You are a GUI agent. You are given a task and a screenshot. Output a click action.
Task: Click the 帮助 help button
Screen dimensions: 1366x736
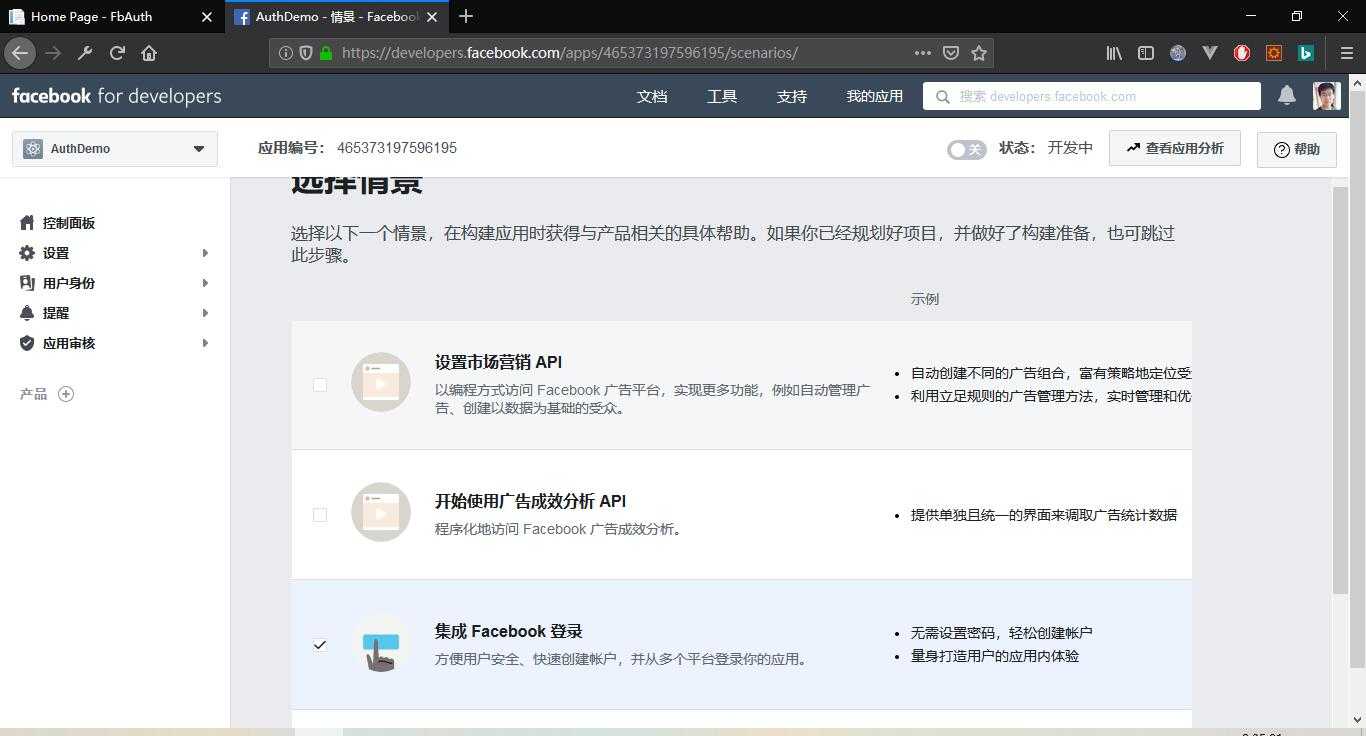(1297, 149)
